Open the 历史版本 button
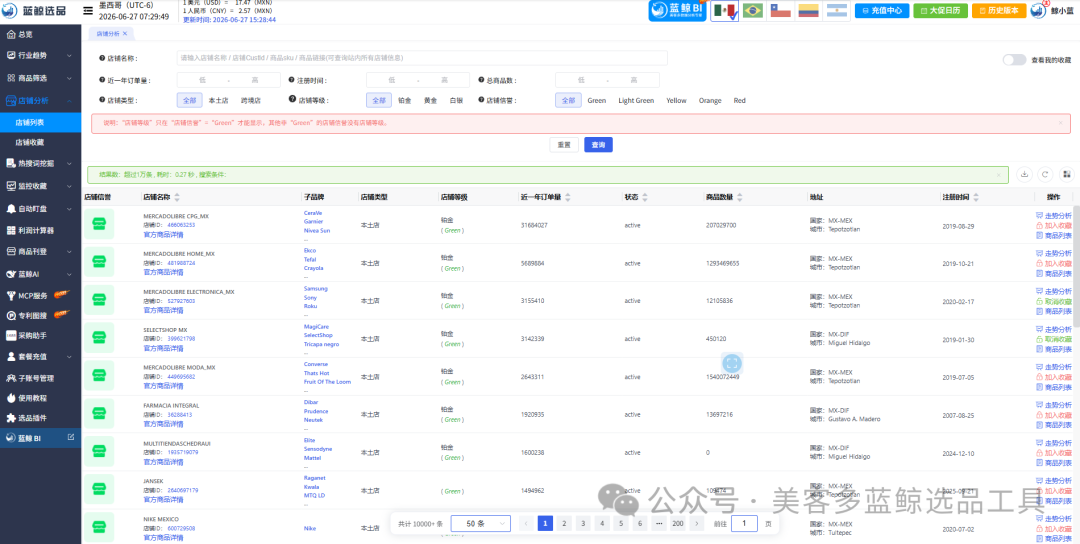1080x544 pixels. [x=999, y=11]
